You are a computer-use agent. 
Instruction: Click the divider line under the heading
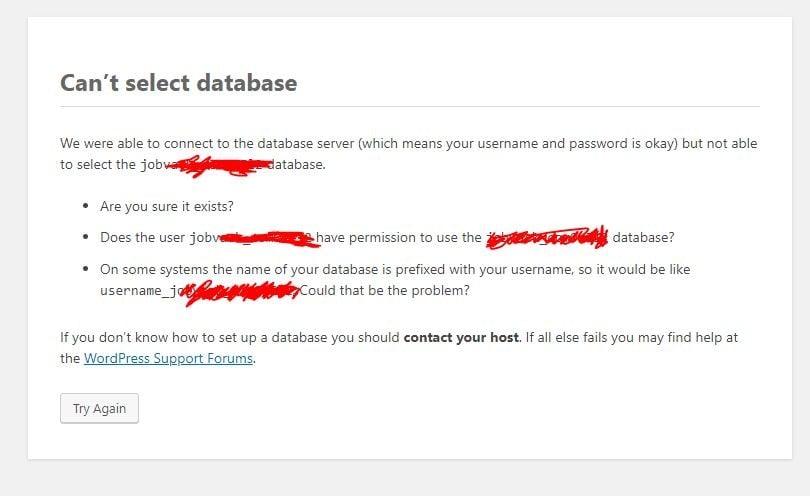409,106
